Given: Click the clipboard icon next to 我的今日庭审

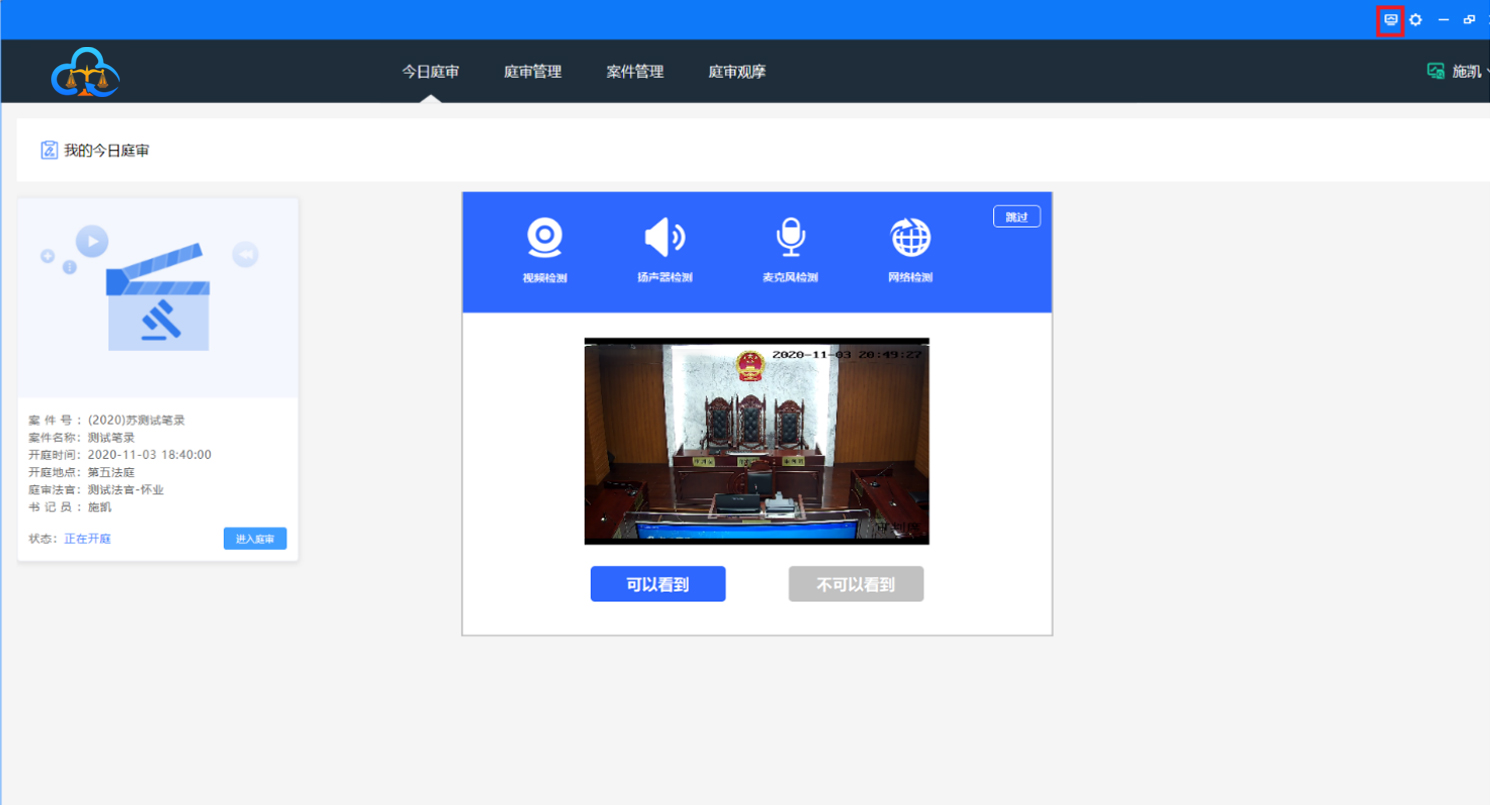Looking at the screenshot, I should (49, 150).
